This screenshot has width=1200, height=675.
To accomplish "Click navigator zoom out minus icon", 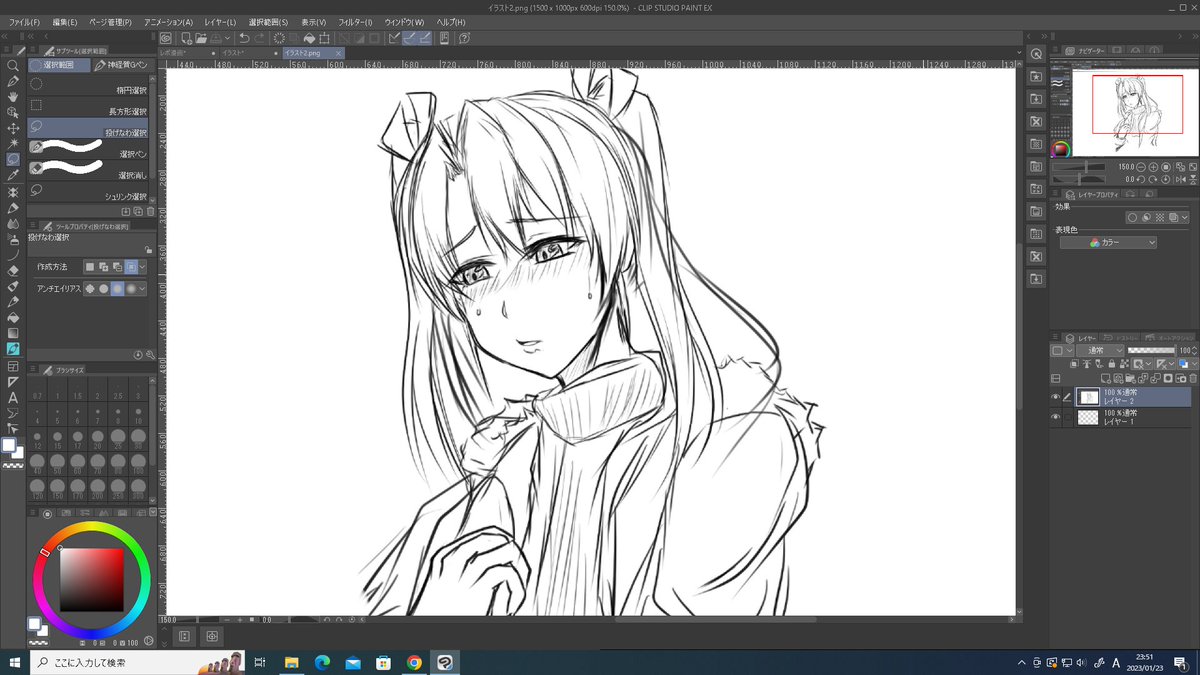I will click(x=1141, y=166).
